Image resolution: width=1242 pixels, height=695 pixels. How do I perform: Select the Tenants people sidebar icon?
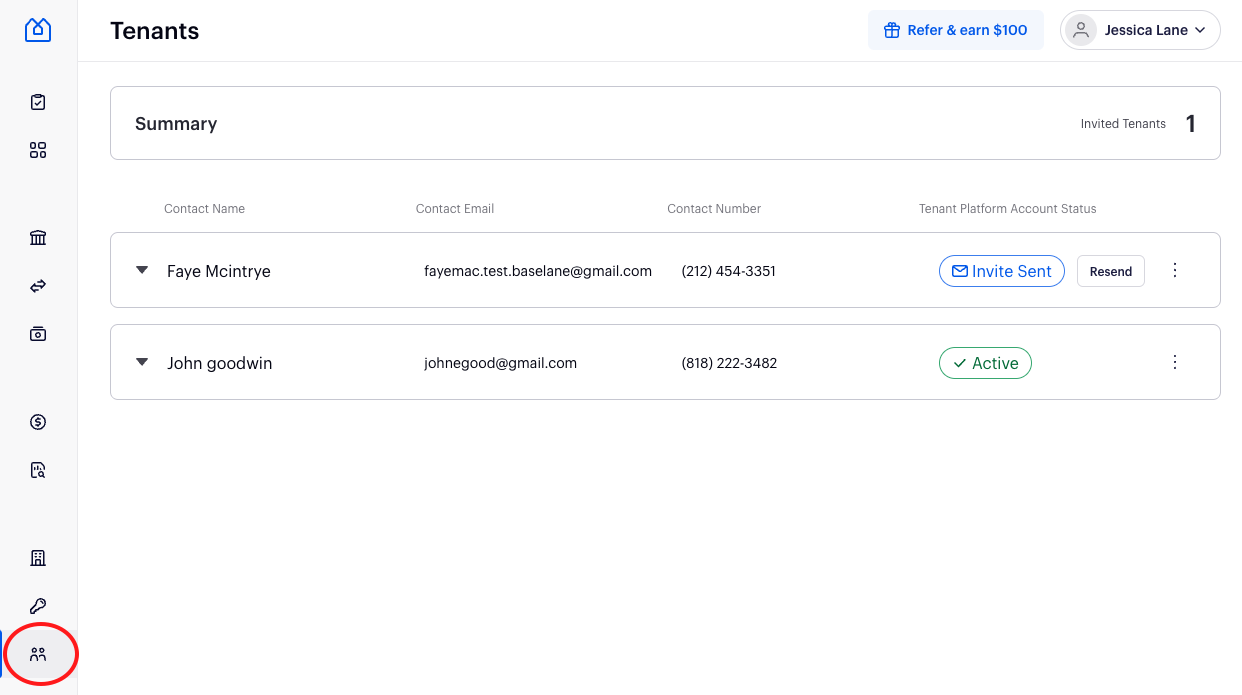pyautogui.click(x=38, y=655)
